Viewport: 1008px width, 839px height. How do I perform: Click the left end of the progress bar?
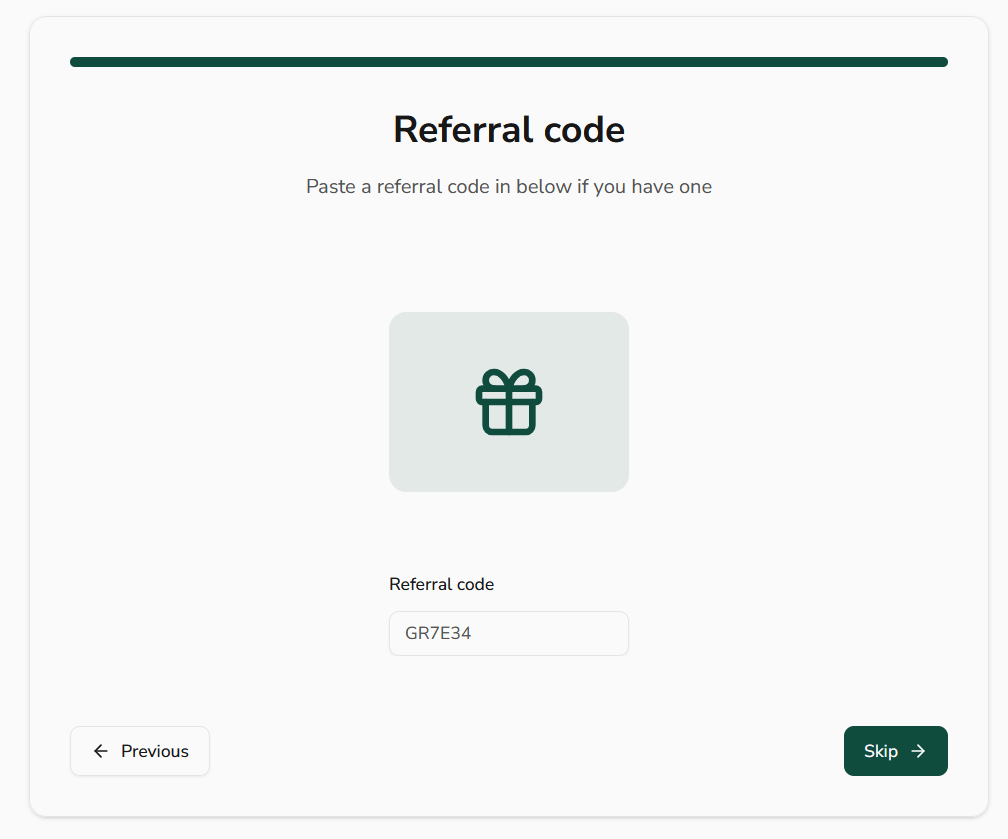click(x=78, y=62)
